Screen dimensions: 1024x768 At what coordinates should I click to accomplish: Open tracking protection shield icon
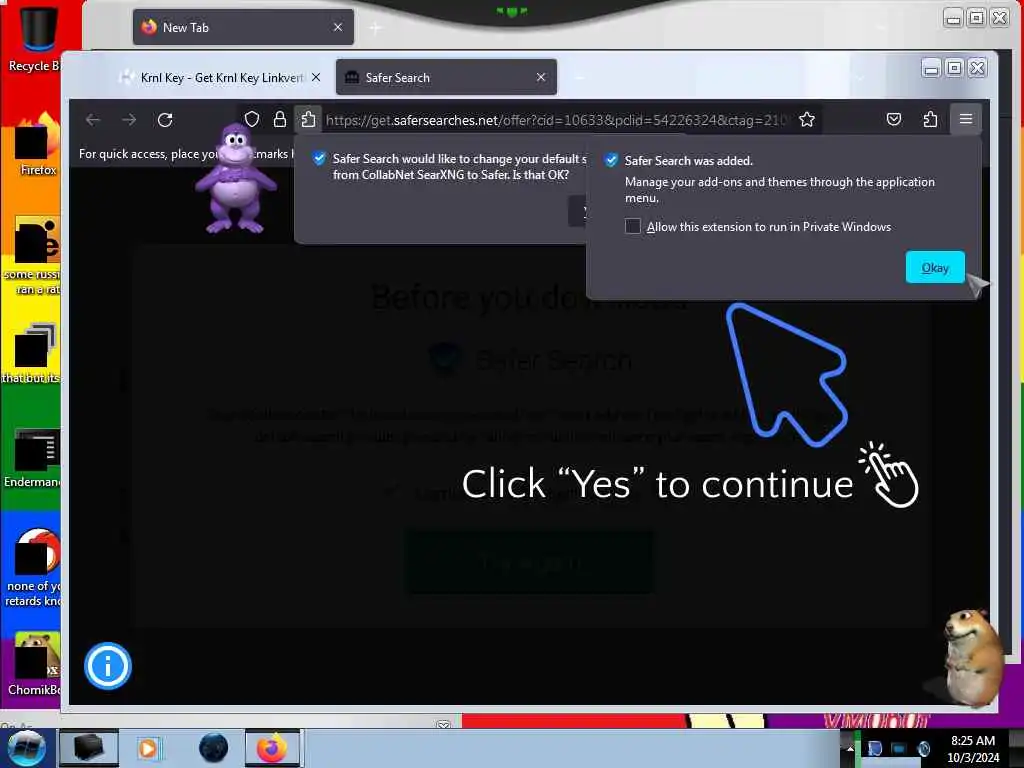(252, 120)
